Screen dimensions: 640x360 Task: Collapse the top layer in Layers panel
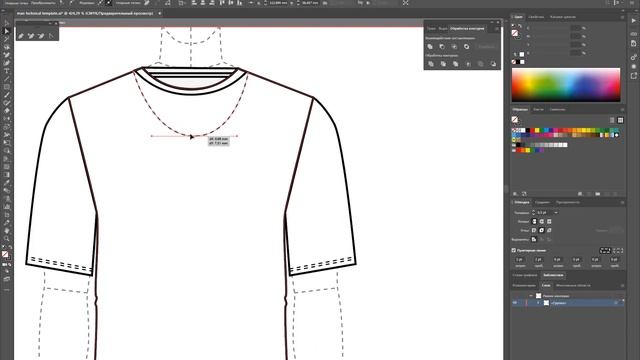click(x=531, y=296)
